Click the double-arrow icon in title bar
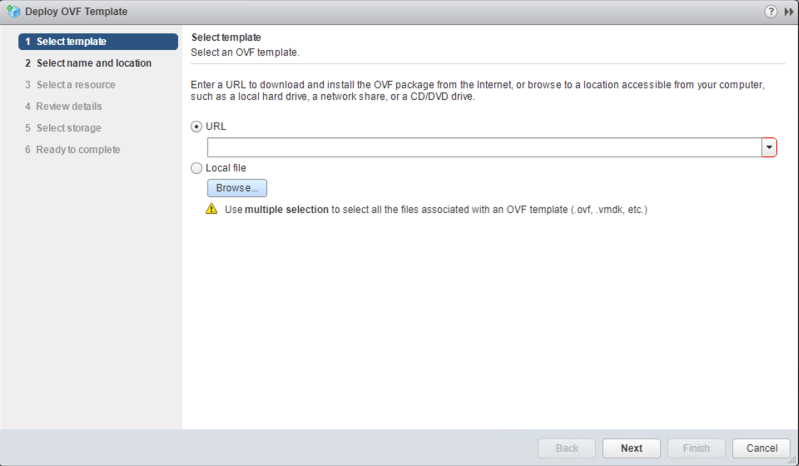The height and width of the screenshot is (466, 799). [x=788, y=11]
